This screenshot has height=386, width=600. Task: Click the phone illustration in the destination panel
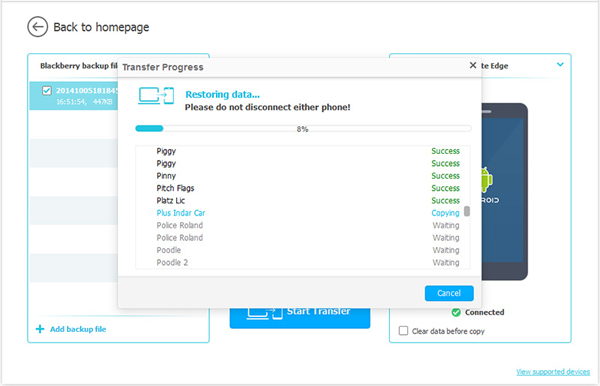tap(504, 191)
